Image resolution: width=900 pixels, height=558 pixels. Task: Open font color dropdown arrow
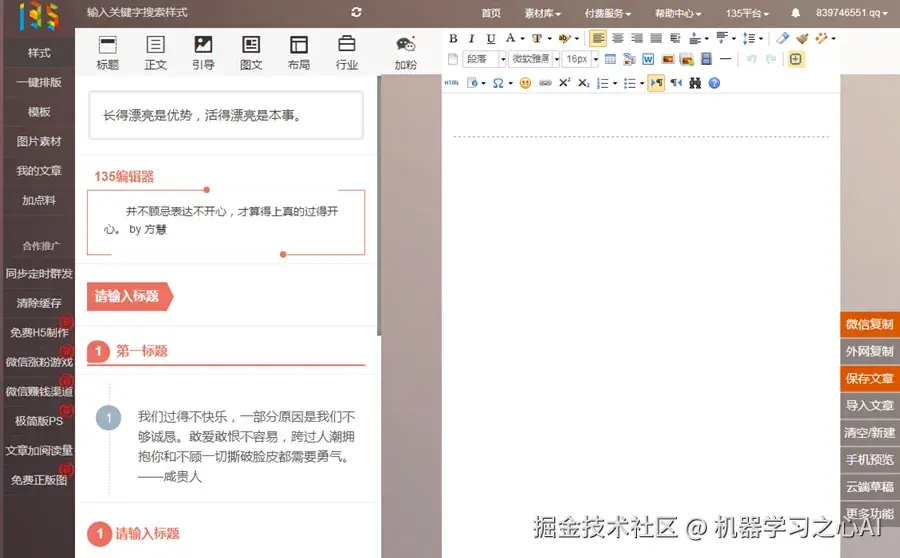(x=522, y=39)
